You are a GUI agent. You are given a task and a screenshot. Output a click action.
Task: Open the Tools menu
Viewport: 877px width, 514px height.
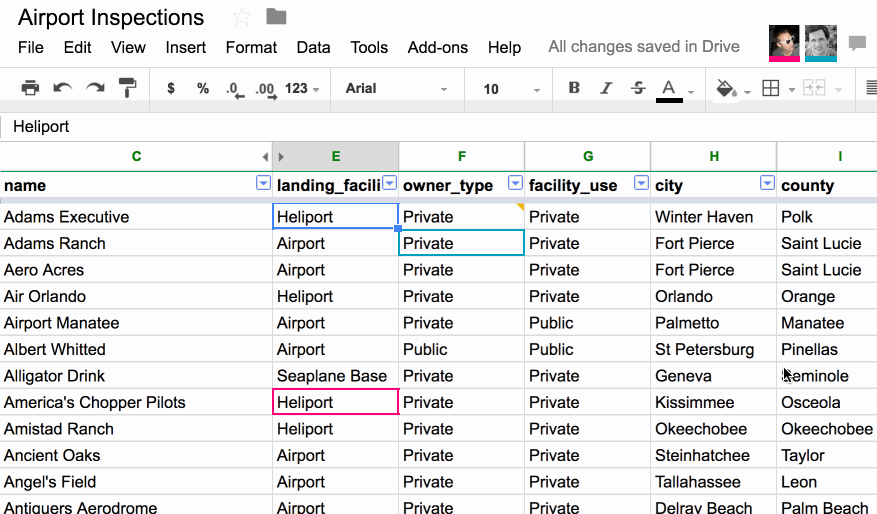(369, 48)
